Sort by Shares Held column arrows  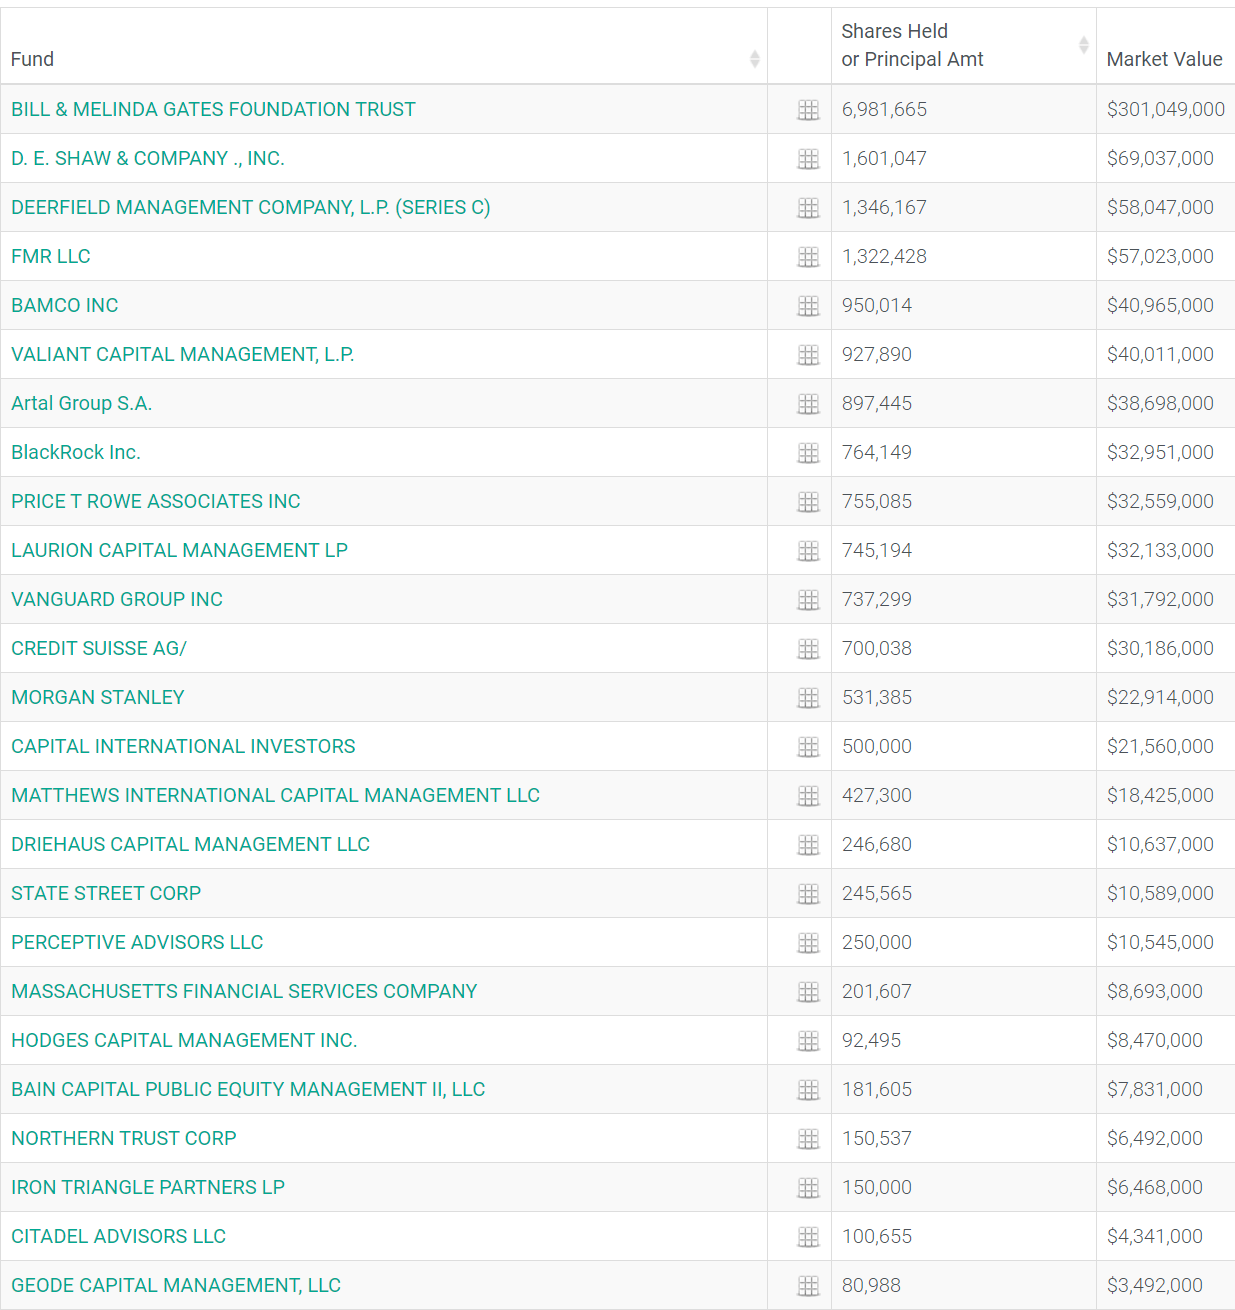point(1083,45)
